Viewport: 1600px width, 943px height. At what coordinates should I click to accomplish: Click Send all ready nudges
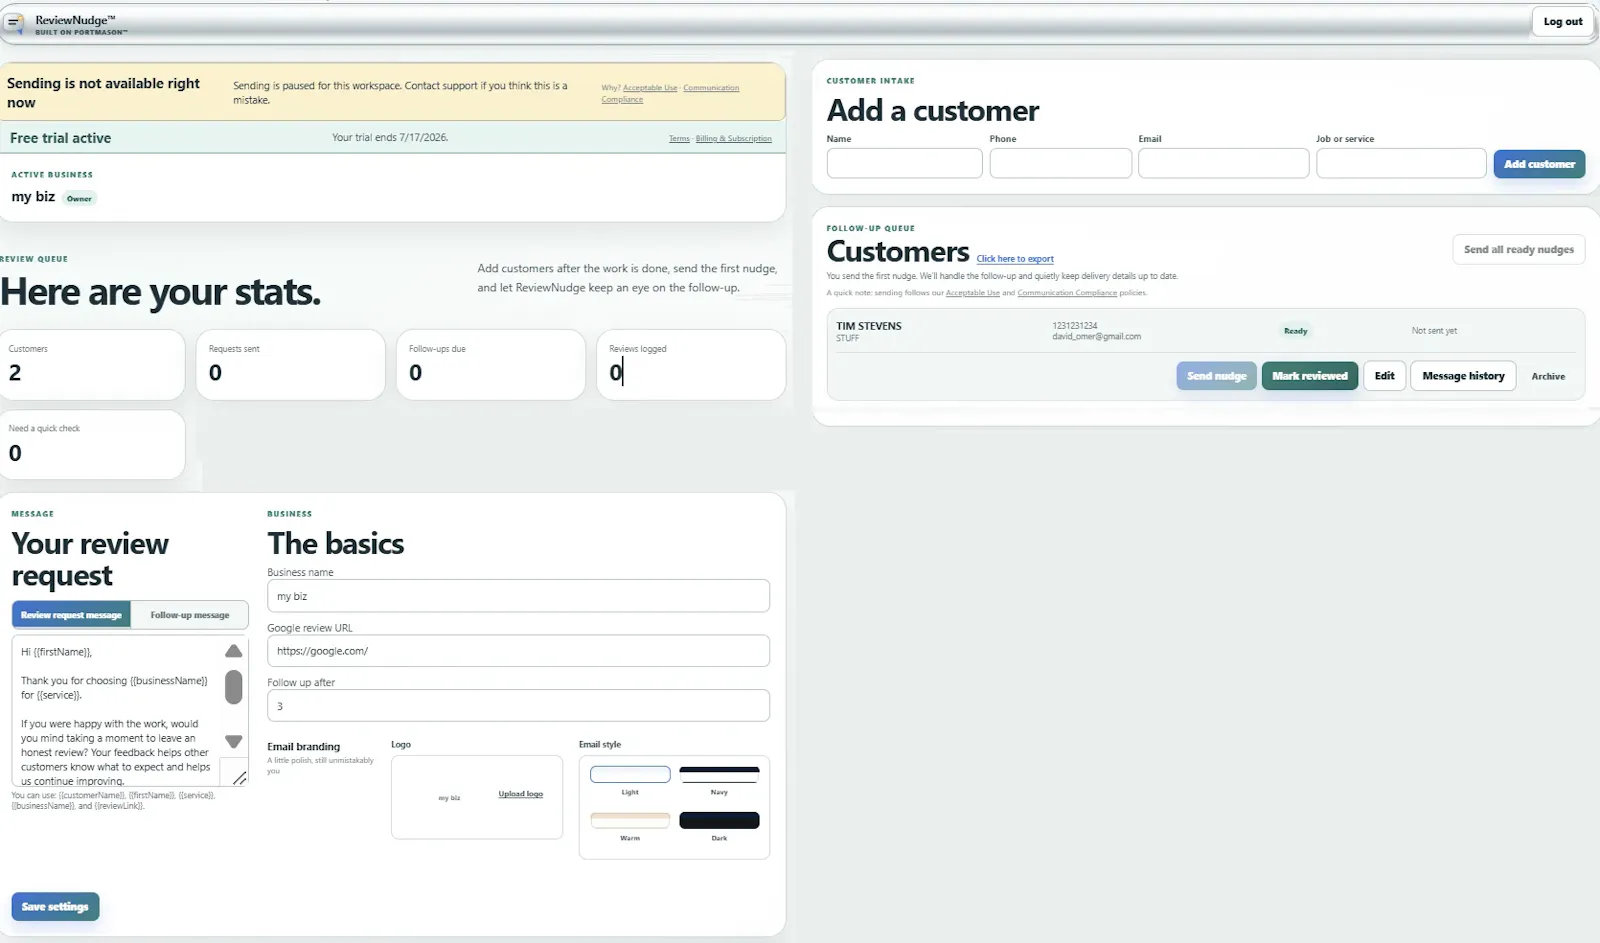point(1518,250)
